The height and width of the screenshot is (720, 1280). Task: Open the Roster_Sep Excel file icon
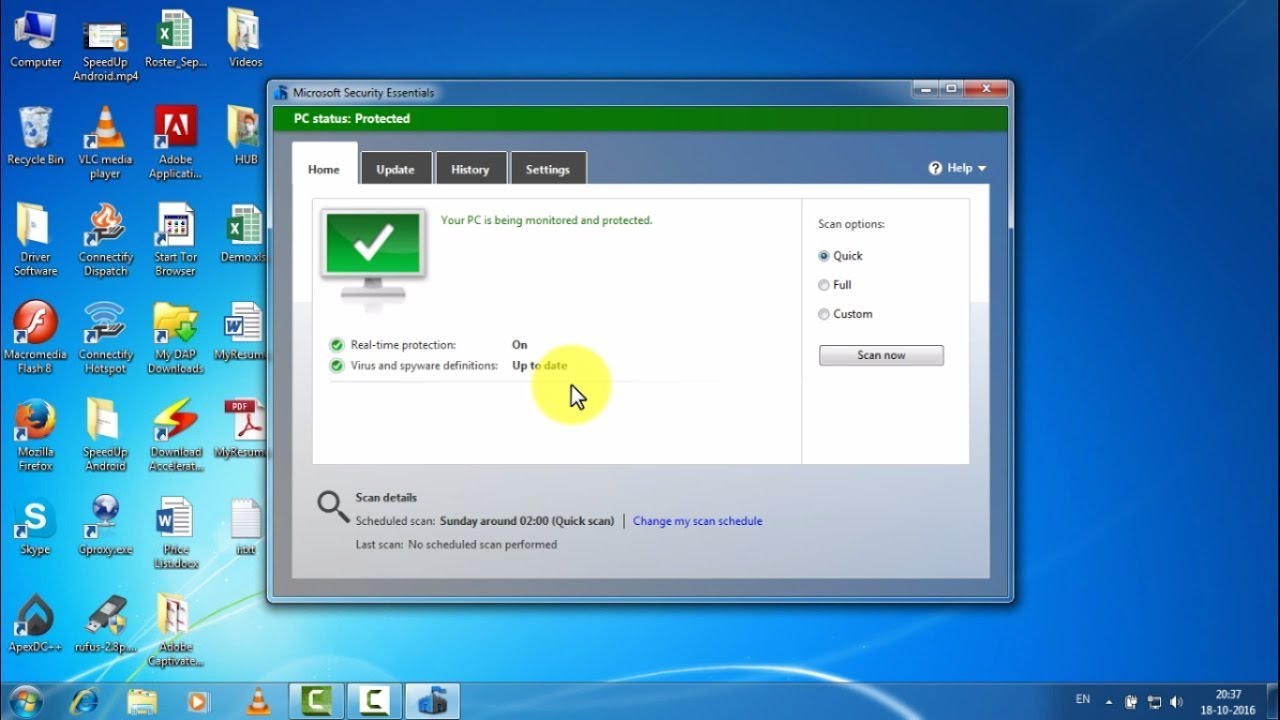coord(175,38)
